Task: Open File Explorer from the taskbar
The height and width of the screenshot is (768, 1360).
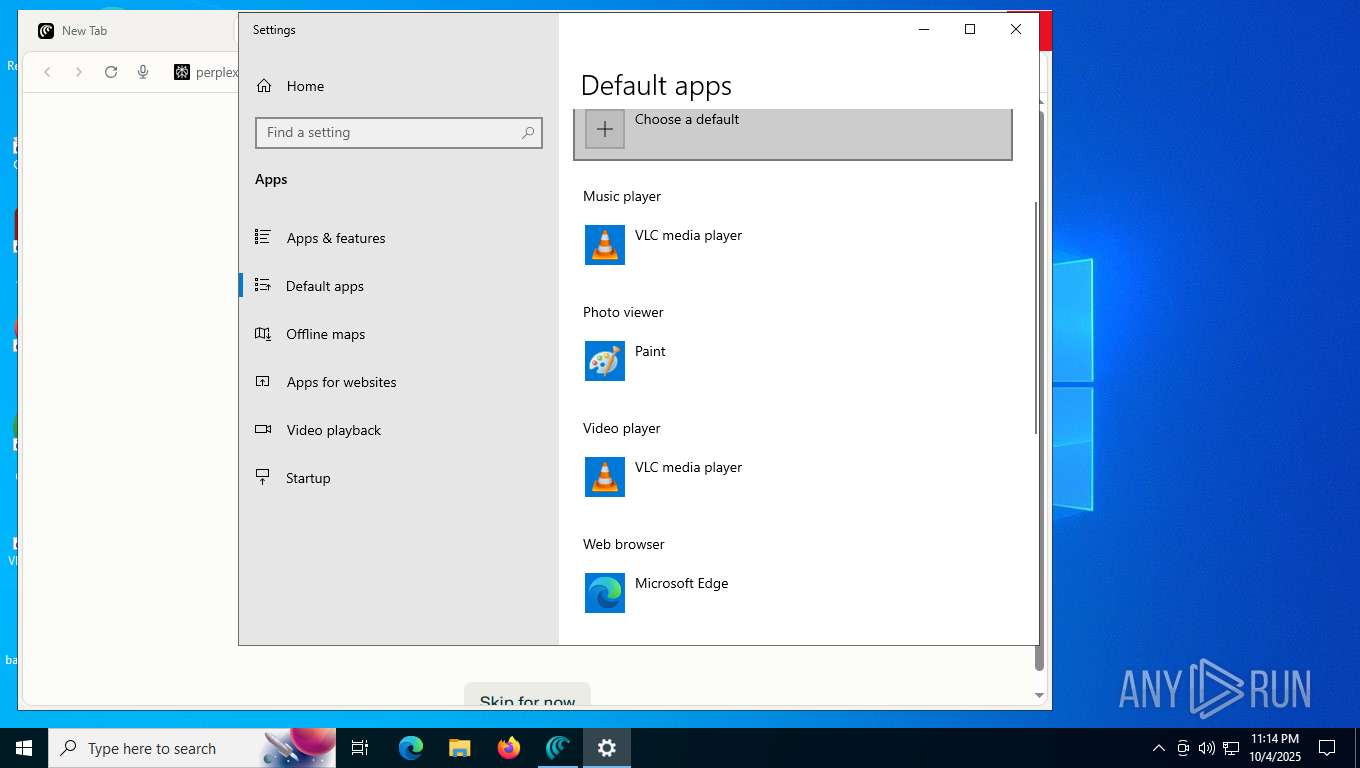Action: [460, 748]
